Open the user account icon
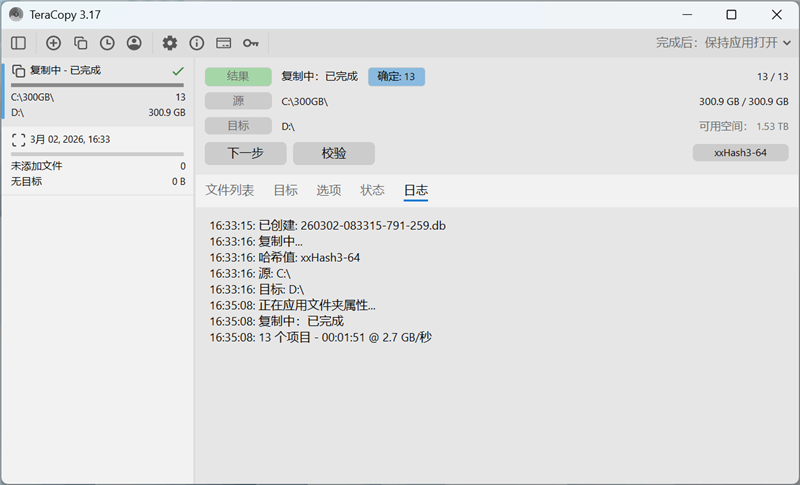The image size is (800, 485). 134,43
